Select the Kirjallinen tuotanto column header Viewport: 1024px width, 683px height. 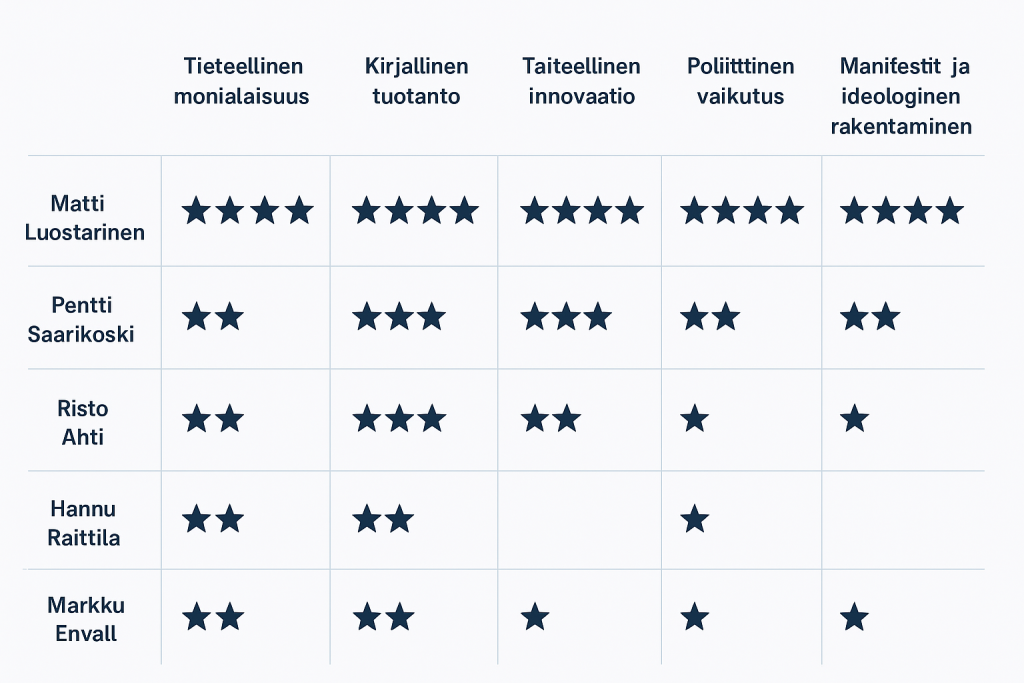[417, 81]
